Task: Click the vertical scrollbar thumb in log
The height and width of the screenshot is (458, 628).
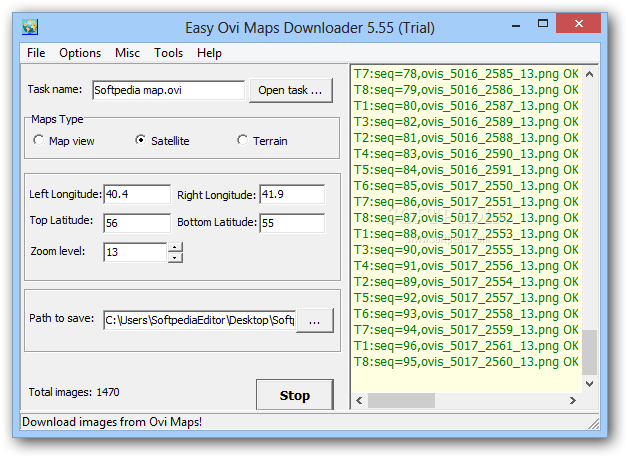Action: pos(590,352)
